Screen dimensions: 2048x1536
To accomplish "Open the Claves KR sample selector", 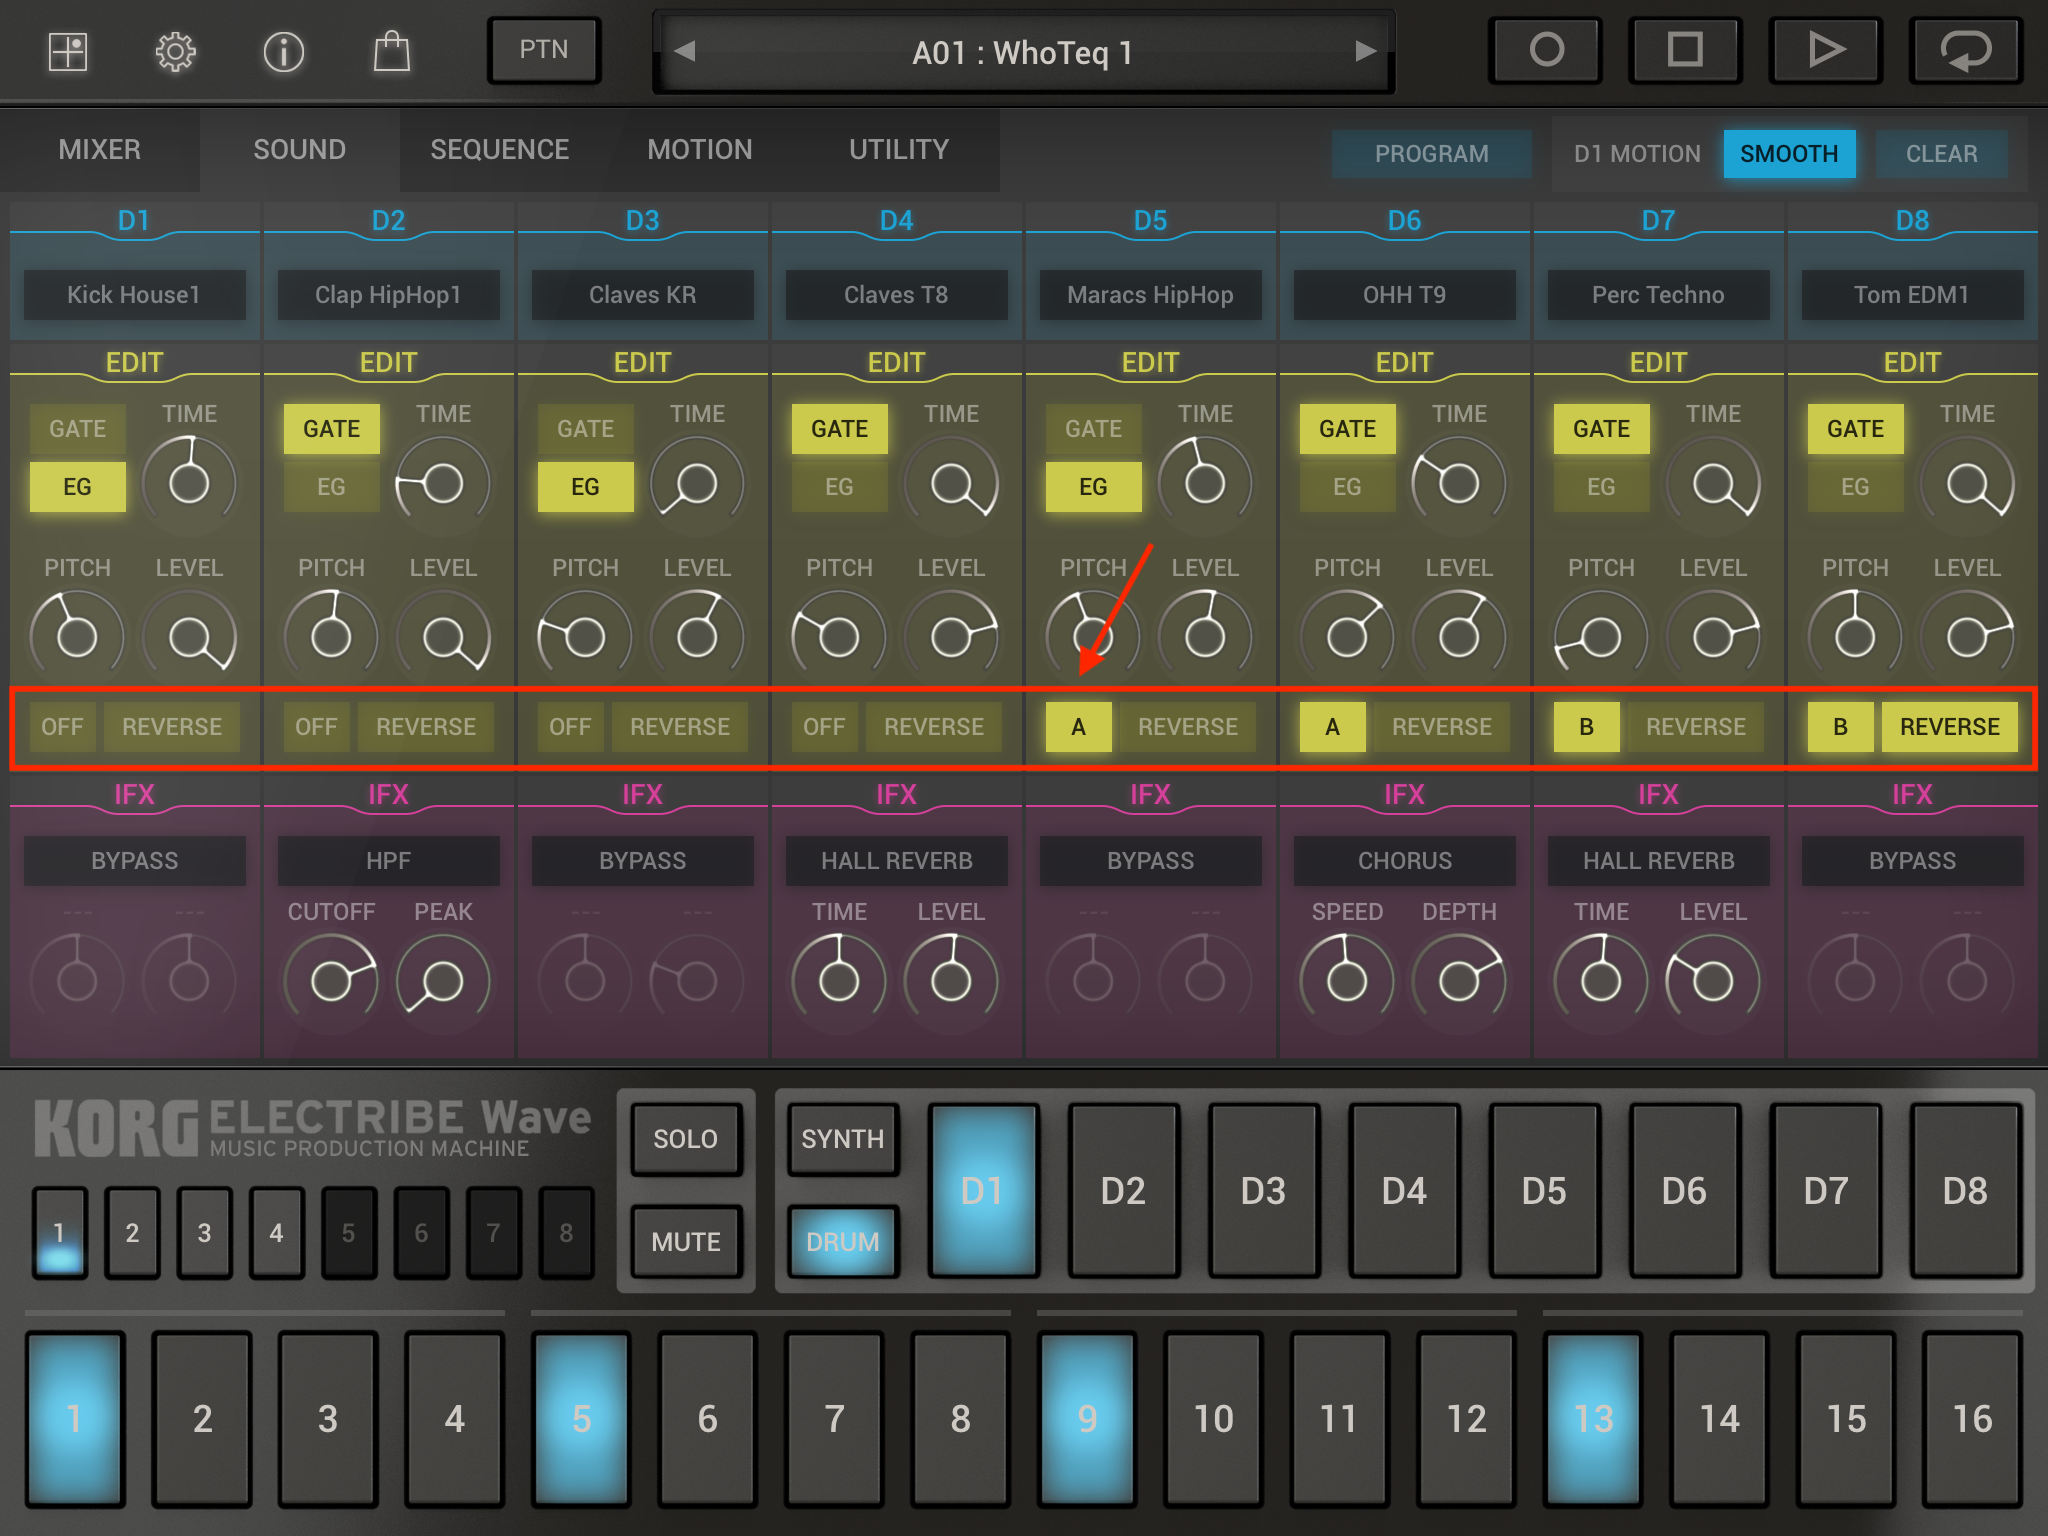I will pyautogui.click(x=642, y=295).
